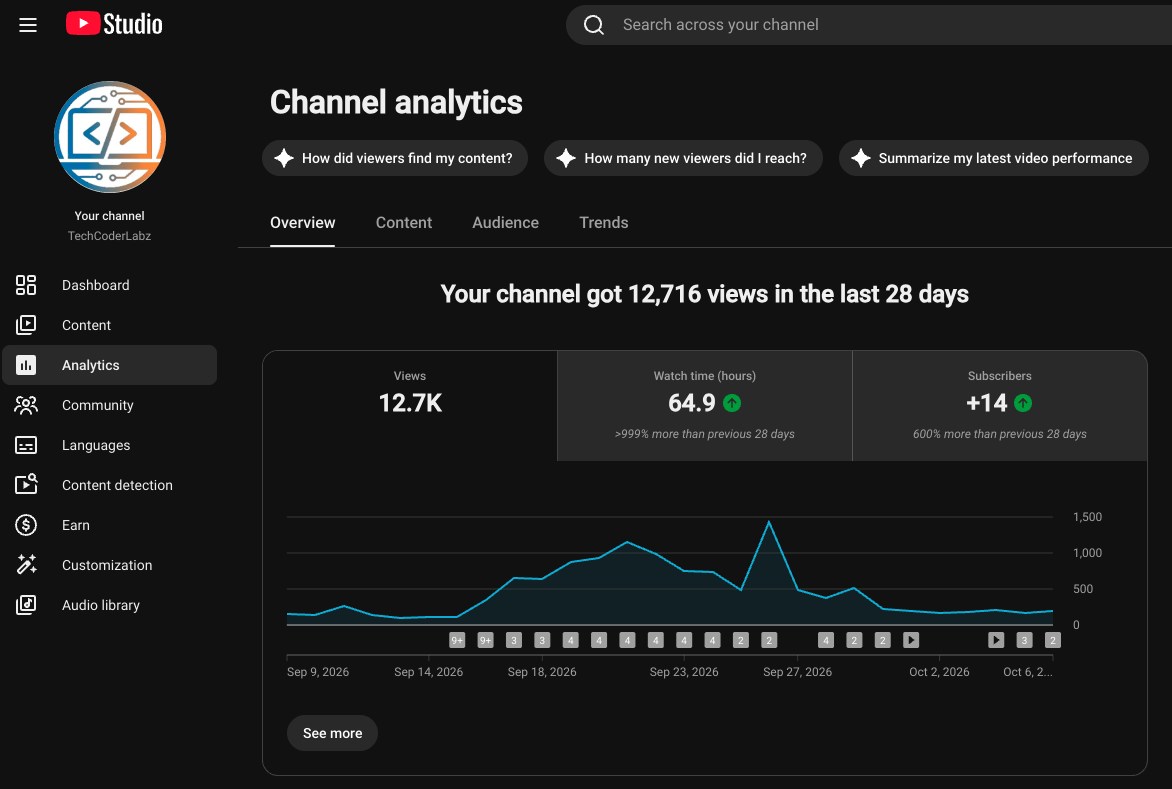1172x789 pixels.
Task: Select Analytics in the sidebar
Action: (110, 365)
